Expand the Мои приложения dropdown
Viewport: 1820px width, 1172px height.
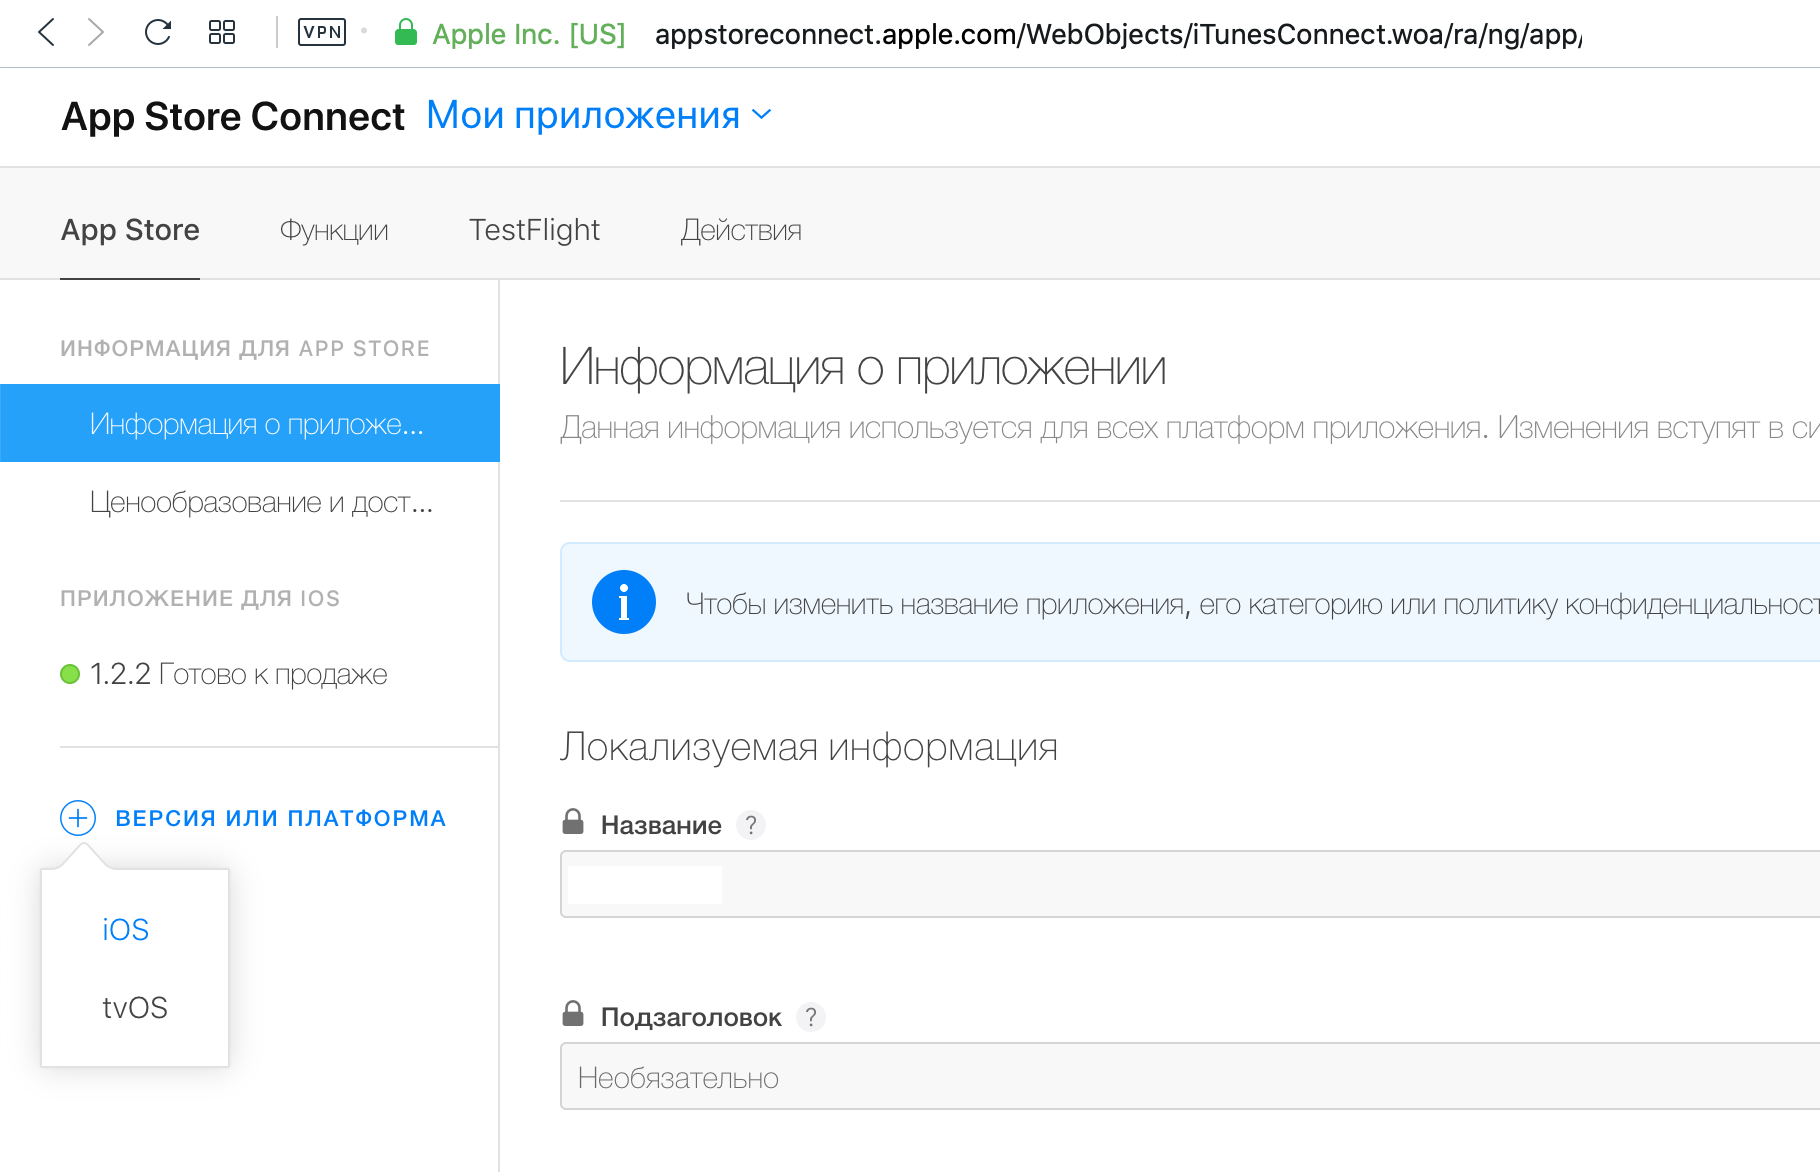(599, 116)
